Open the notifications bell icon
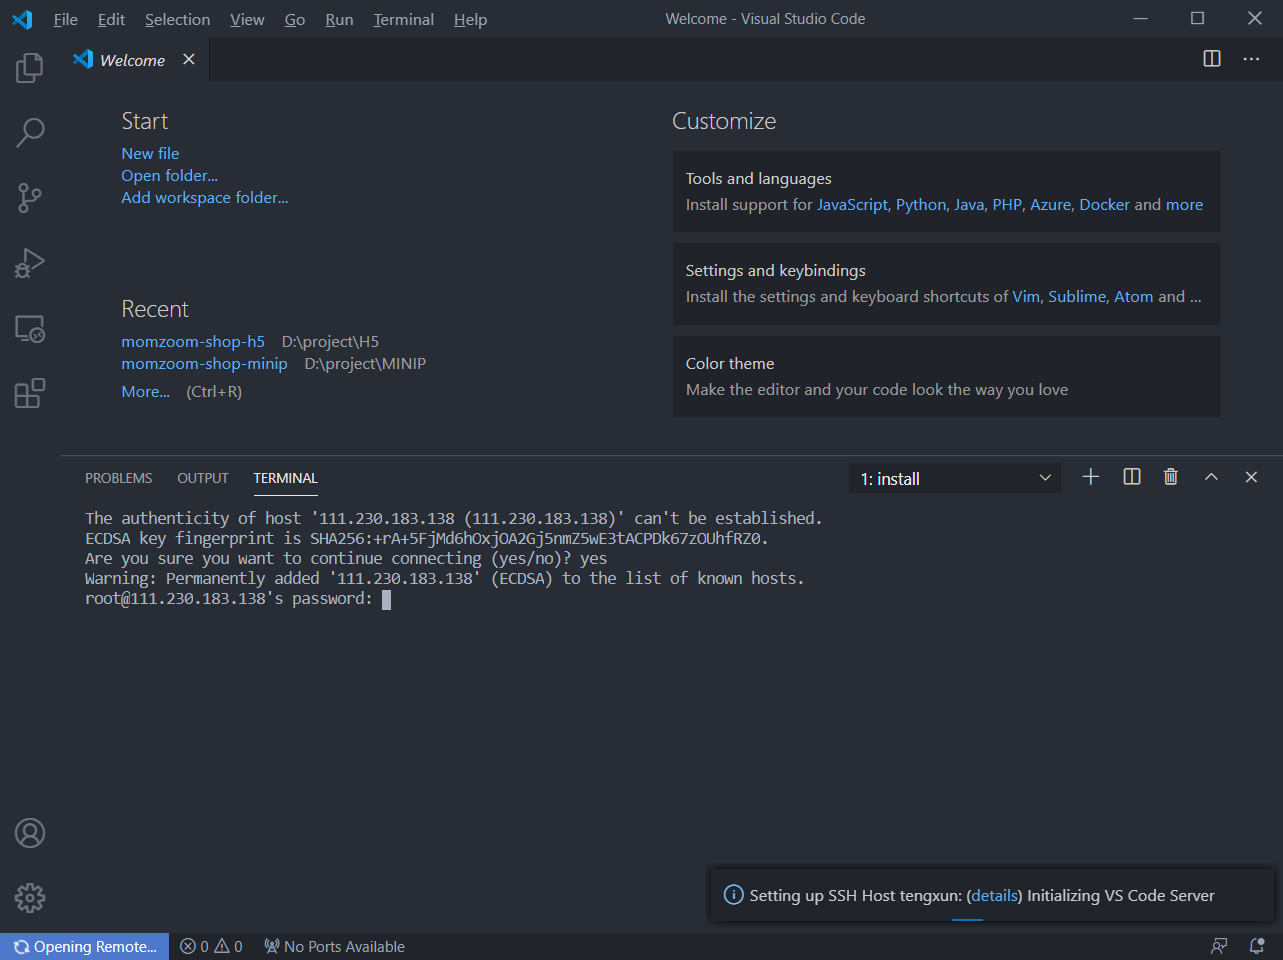This screenshot has height=960, width=1283. pyautogui.click(x=1256, y=946)
